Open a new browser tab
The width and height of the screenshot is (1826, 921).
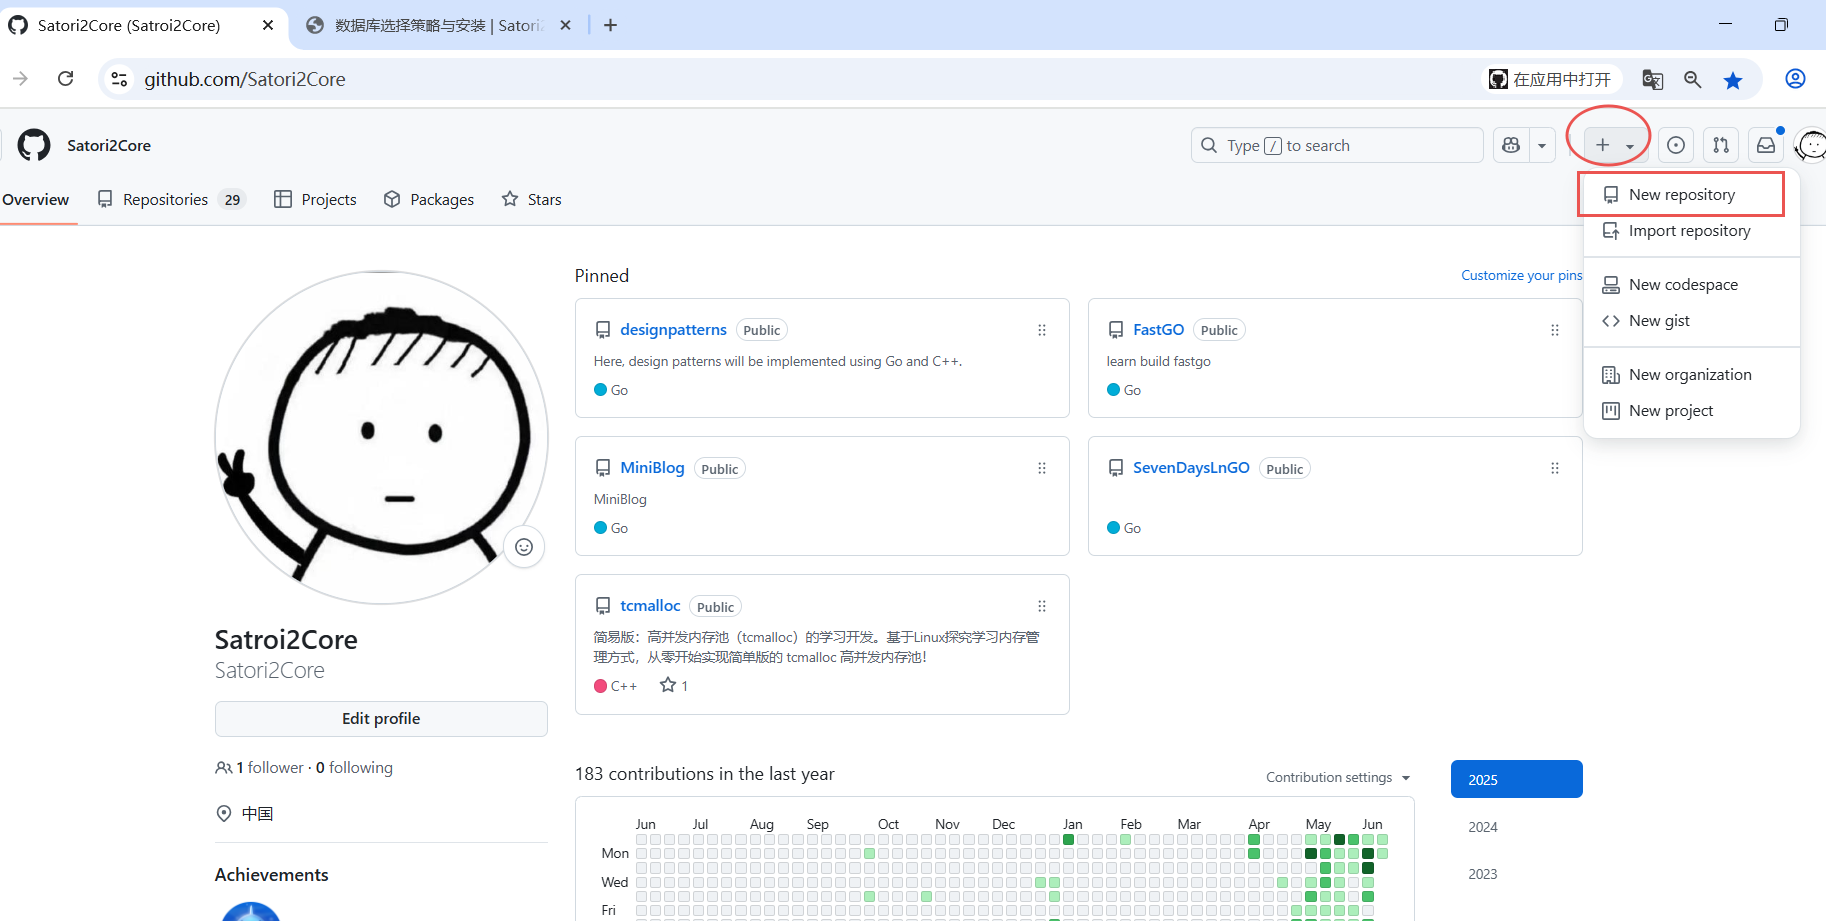(610, 25)
